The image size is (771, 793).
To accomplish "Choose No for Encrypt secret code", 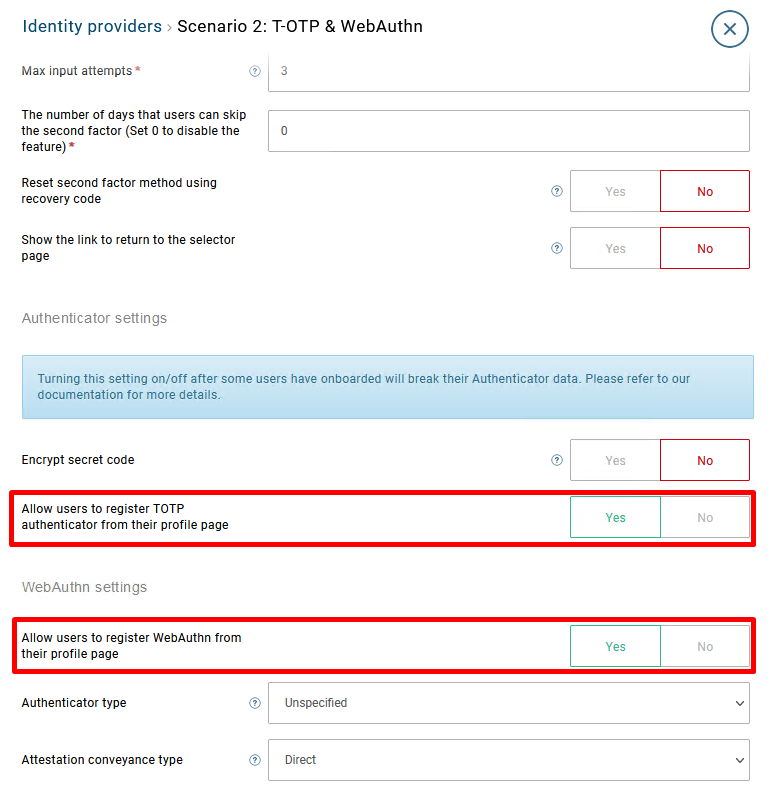I will pyautogui.click(x=705, y=461).
